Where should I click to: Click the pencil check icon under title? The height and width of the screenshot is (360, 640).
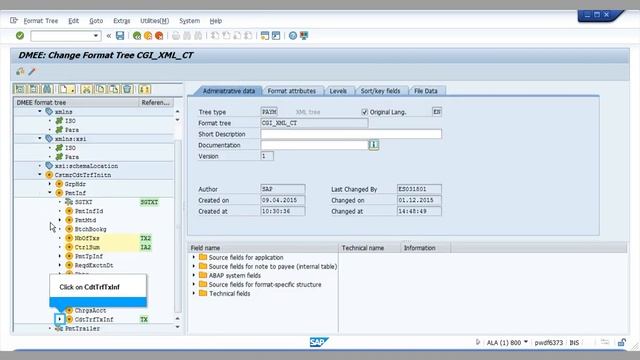coord(32,71)
